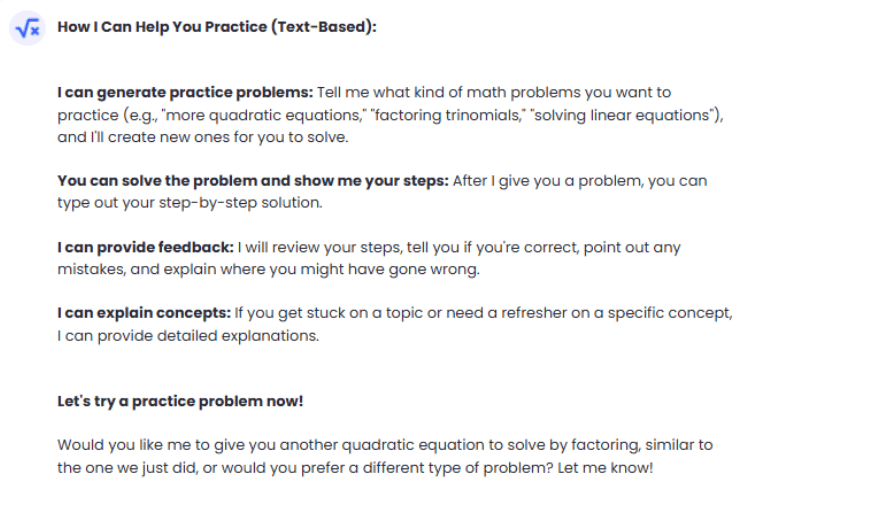Click the bold 'I can provide feedback:' label
The width and height of the screenshot is (889, 505).
pos(145,248)
